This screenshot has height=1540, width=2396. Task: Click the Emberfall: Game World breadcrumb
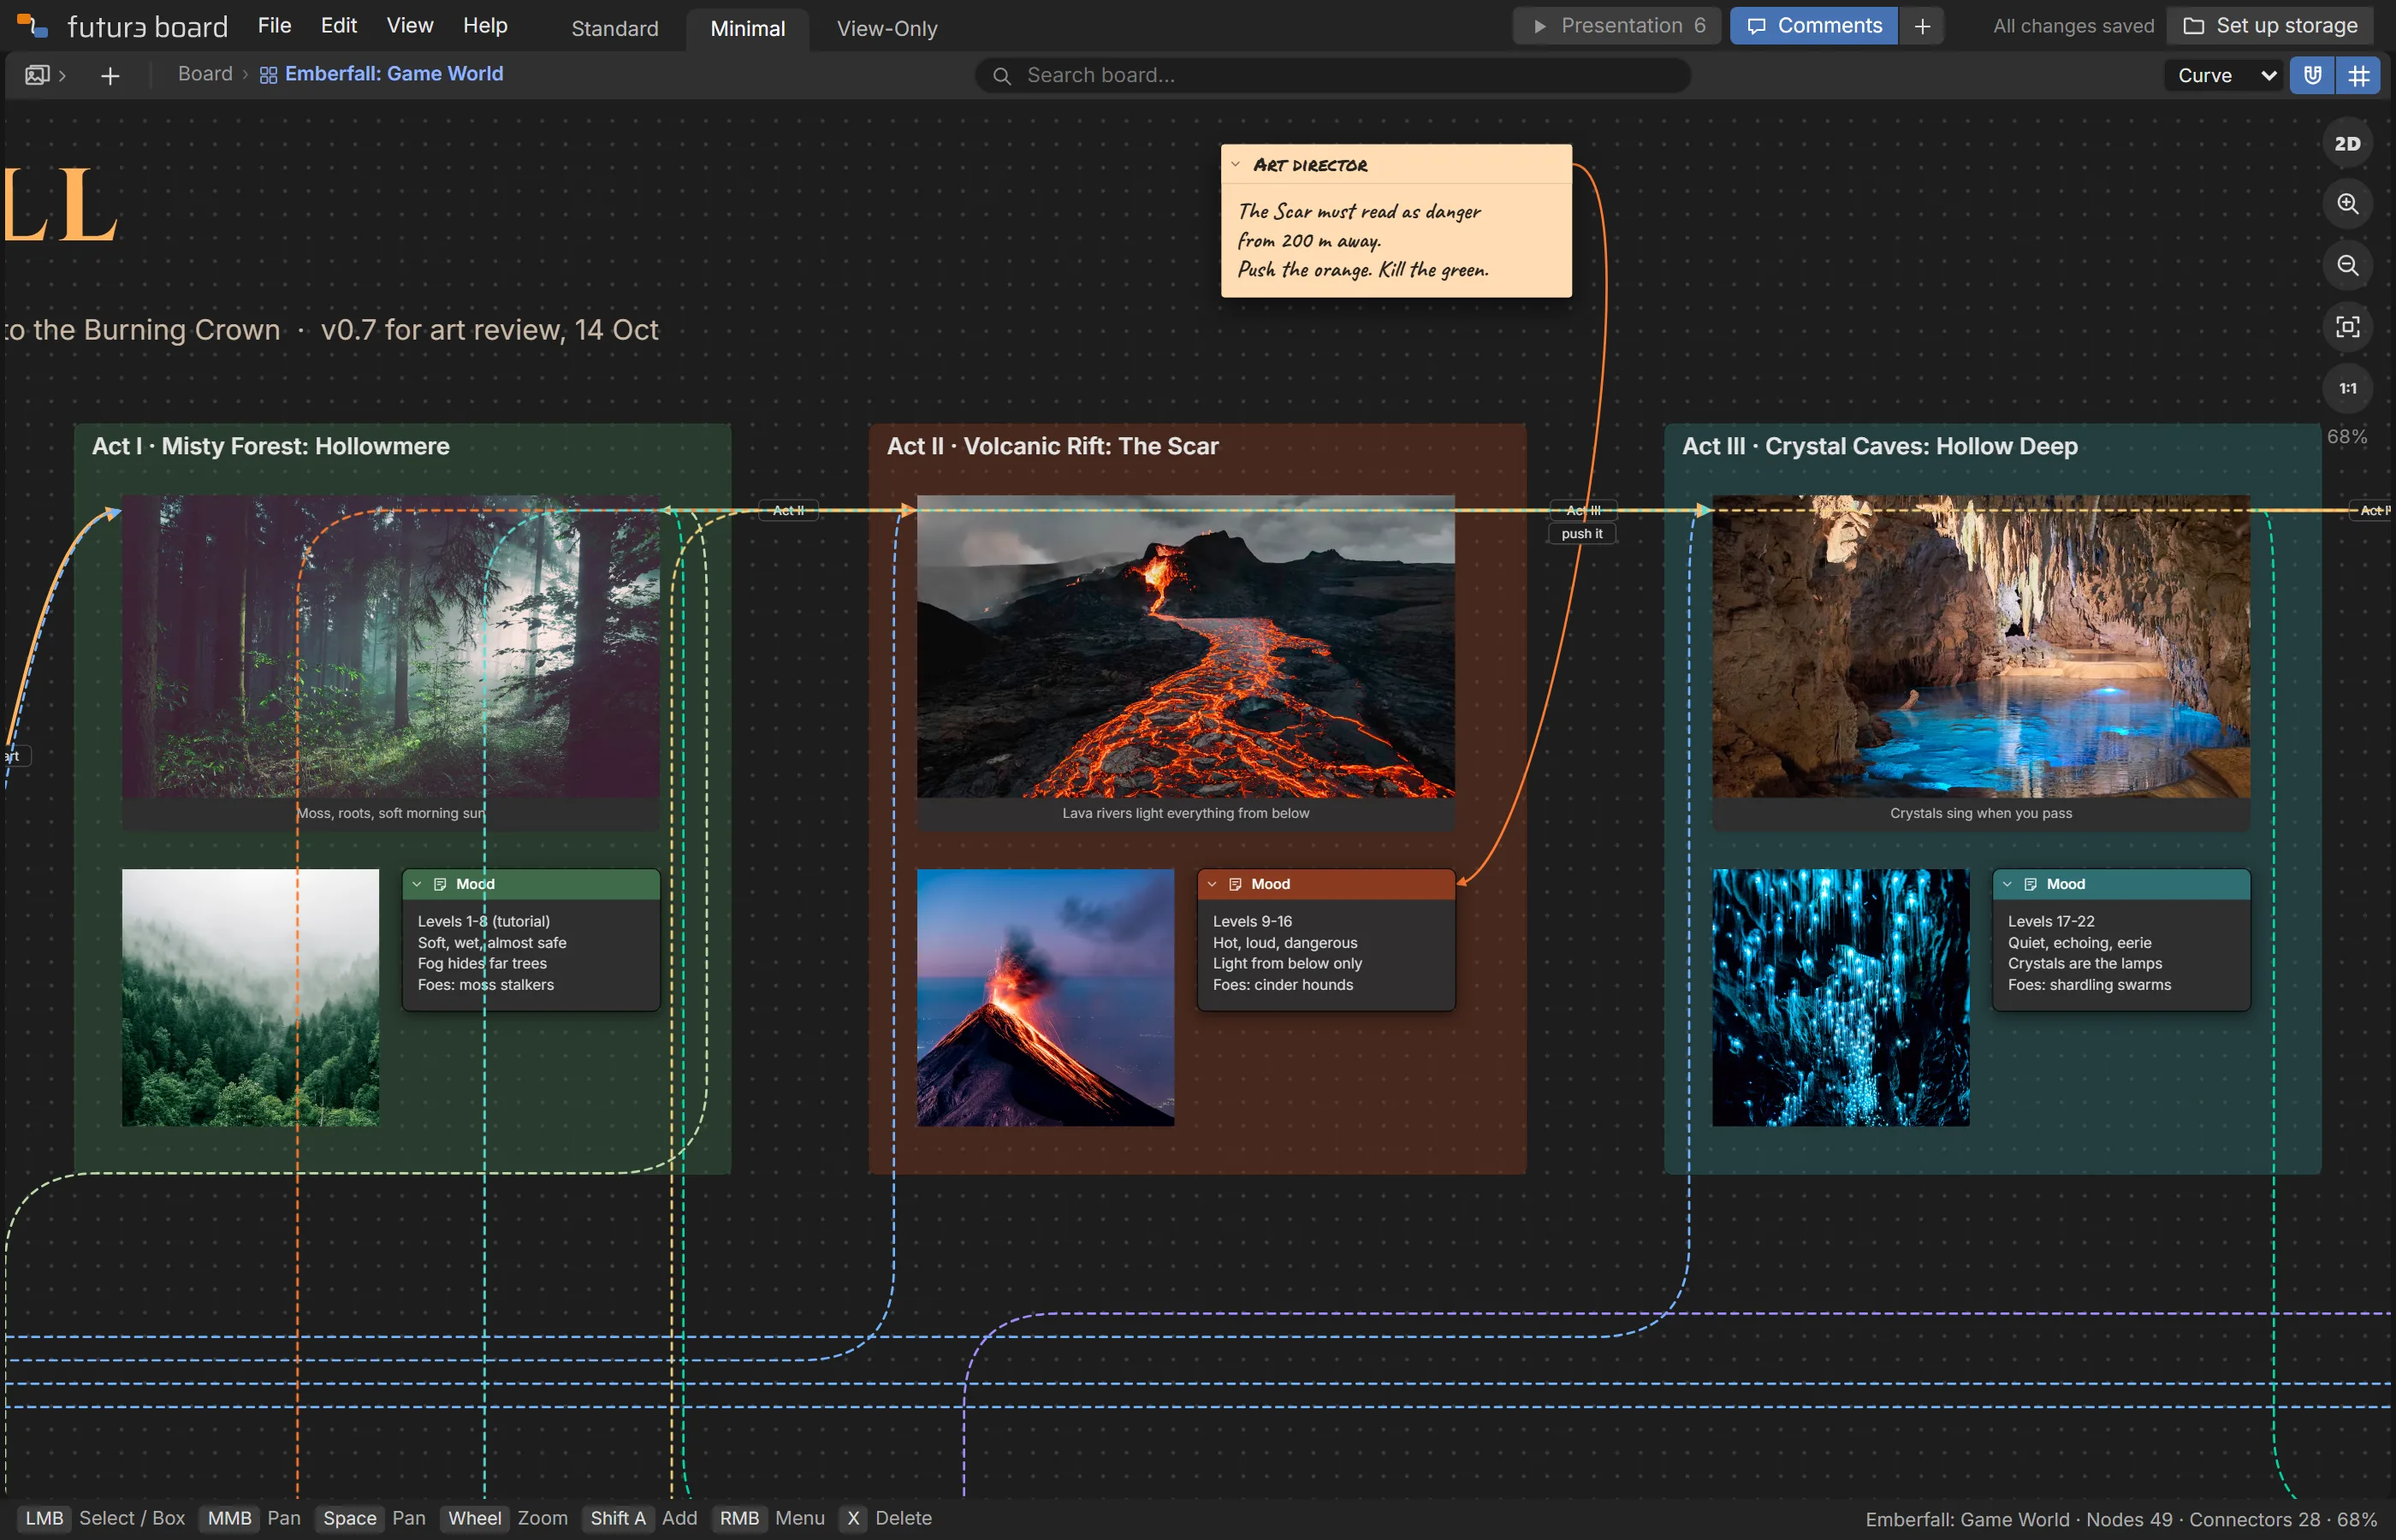tap(394, 74)
